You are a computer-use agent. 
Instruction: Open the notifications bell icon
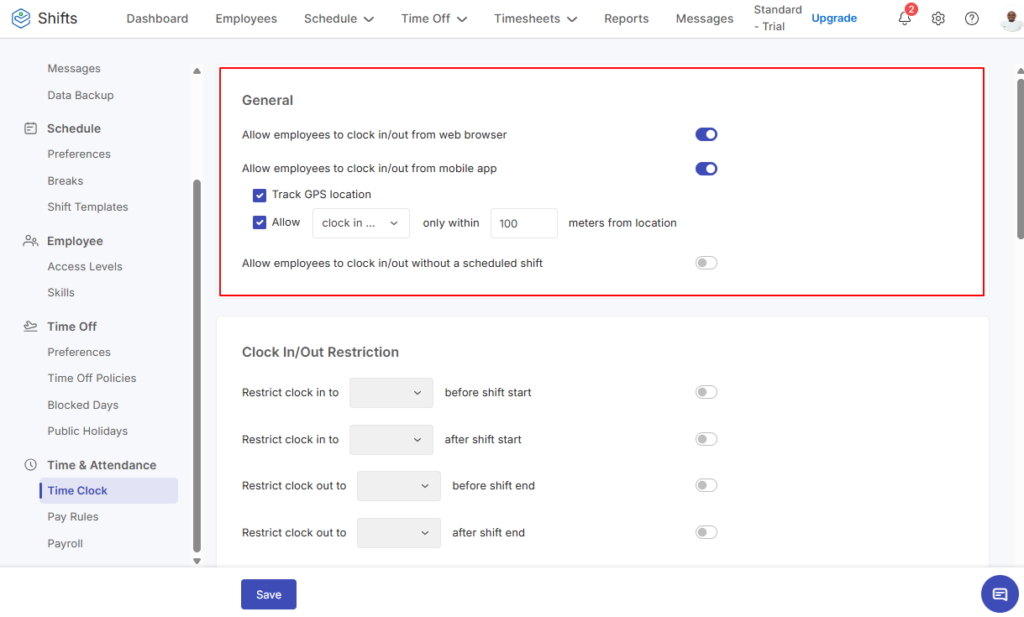point(904,18)
